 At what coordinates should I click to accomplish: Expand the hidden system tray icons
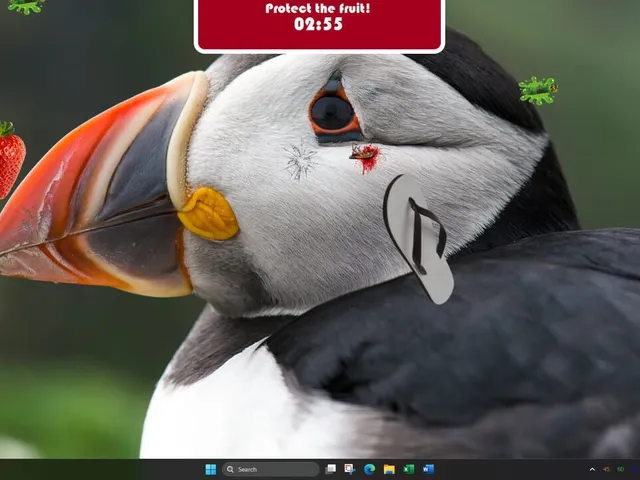click(592, 470)
